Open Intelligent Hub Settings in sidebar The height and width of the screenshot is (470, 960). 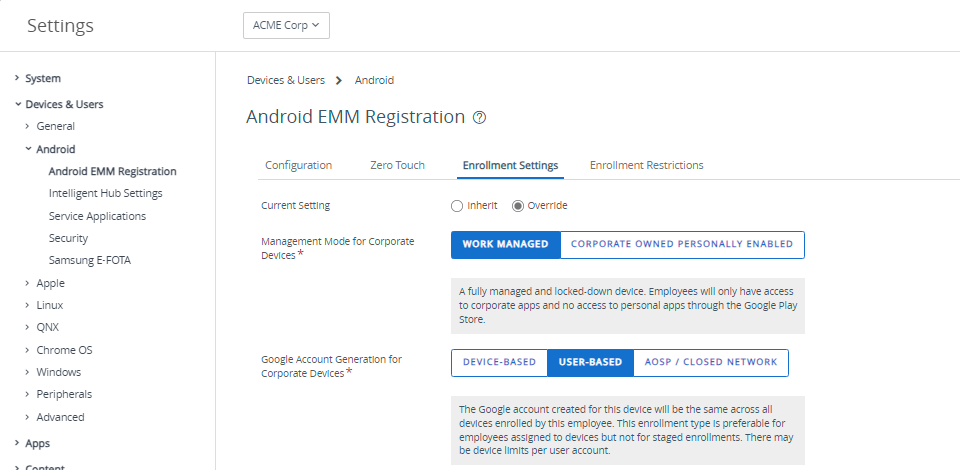(105, 193)
